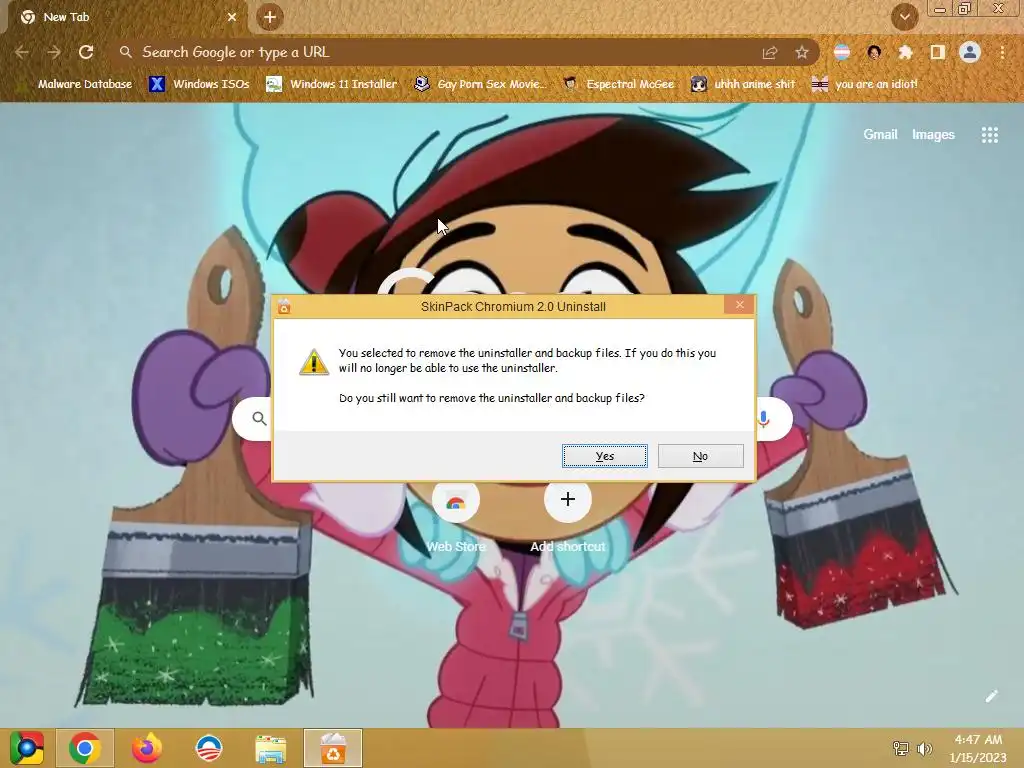Open the Google apps grid icon
Image resolution: width=1024 pixels, height=768 pixels.
pos(990,135)
